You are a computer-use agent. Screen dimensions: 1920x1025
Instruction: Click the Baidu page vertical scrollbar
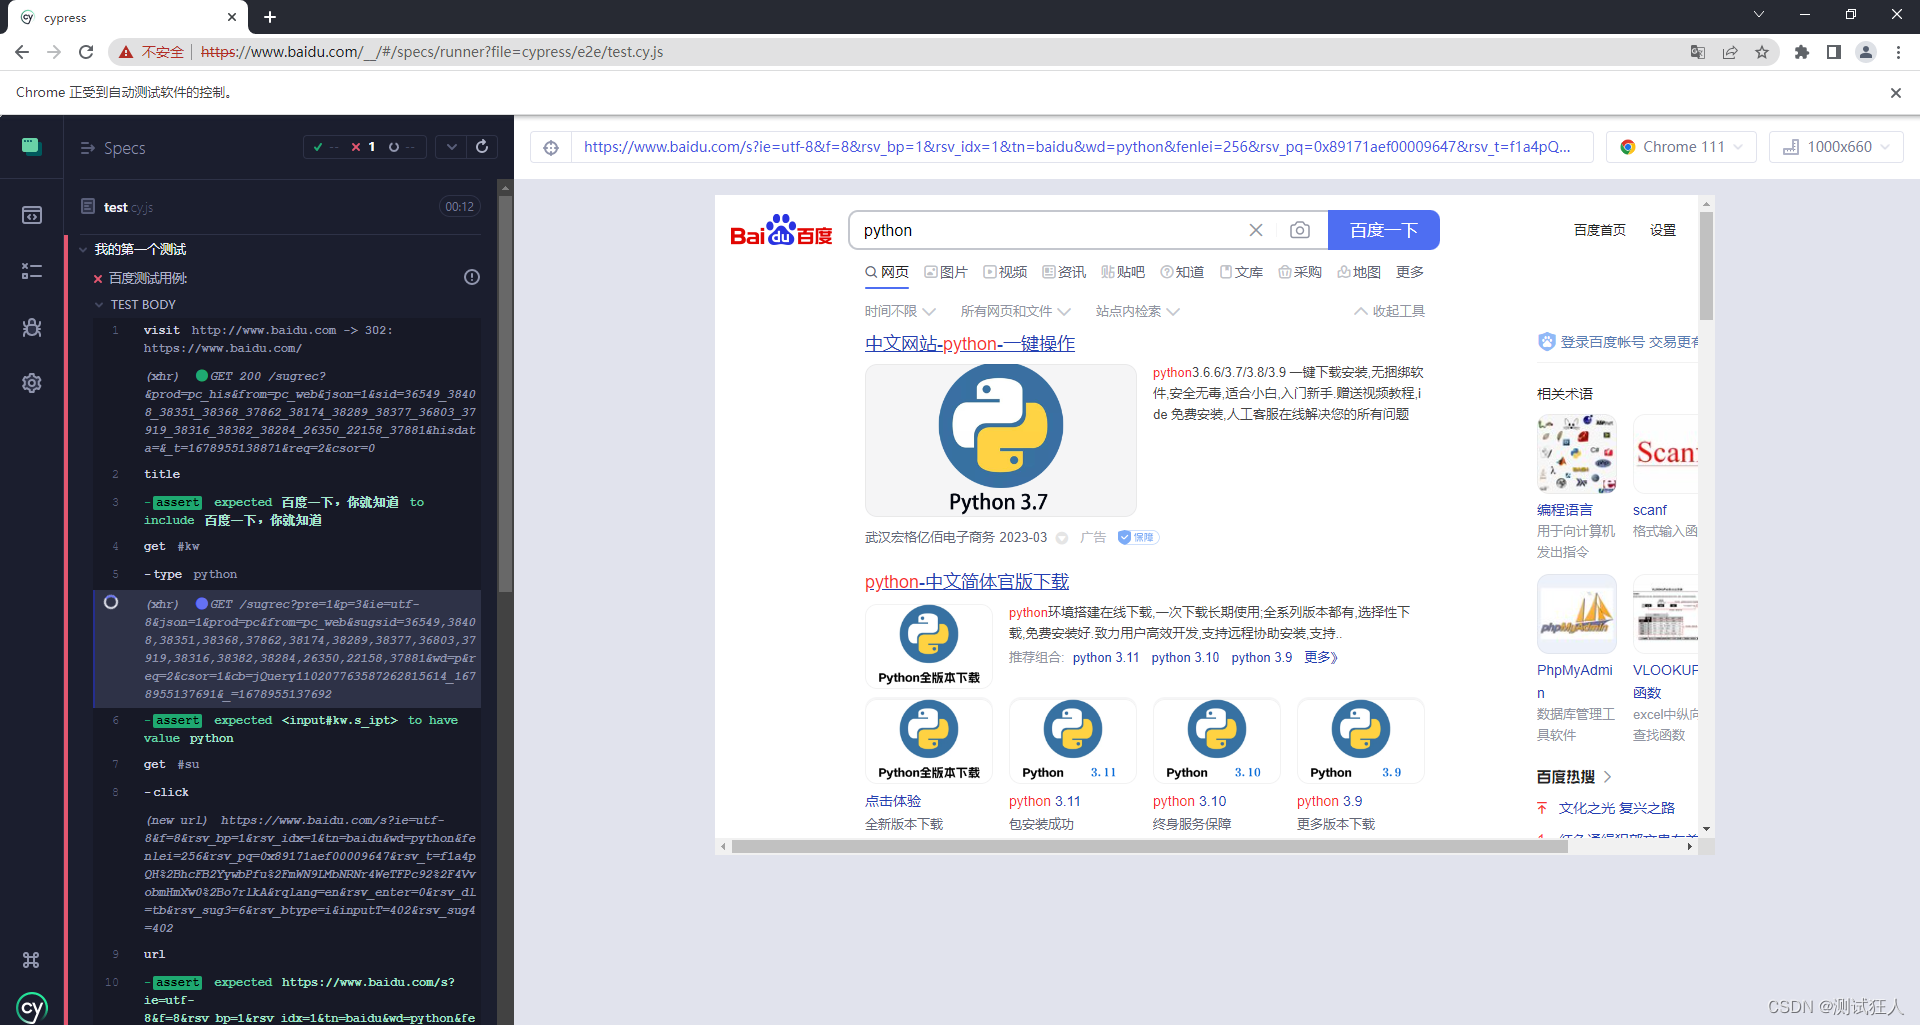click(x=1706, y=265)
